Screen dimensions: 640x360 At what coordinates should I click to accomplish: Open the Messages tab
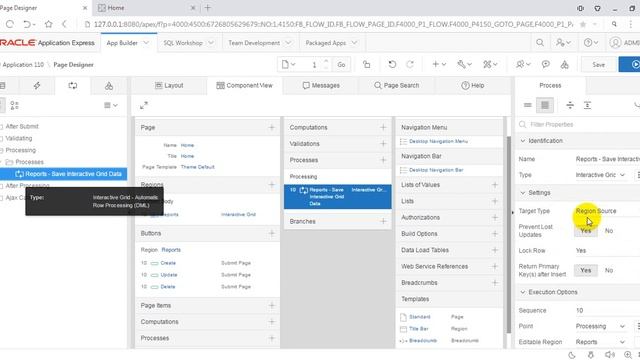[x=321, y=85]
